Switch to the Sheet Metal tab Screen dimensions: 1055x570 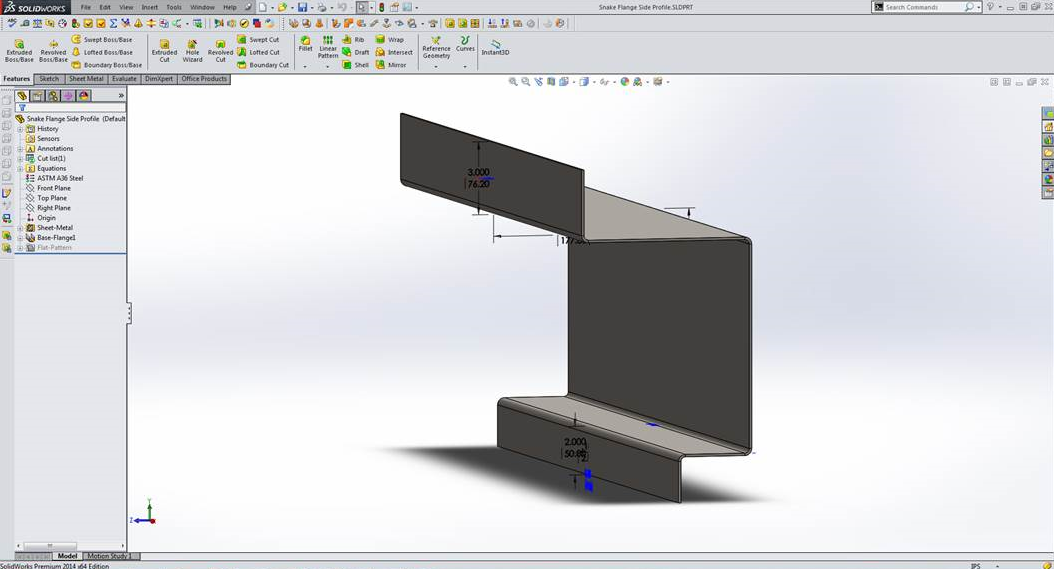85,79
